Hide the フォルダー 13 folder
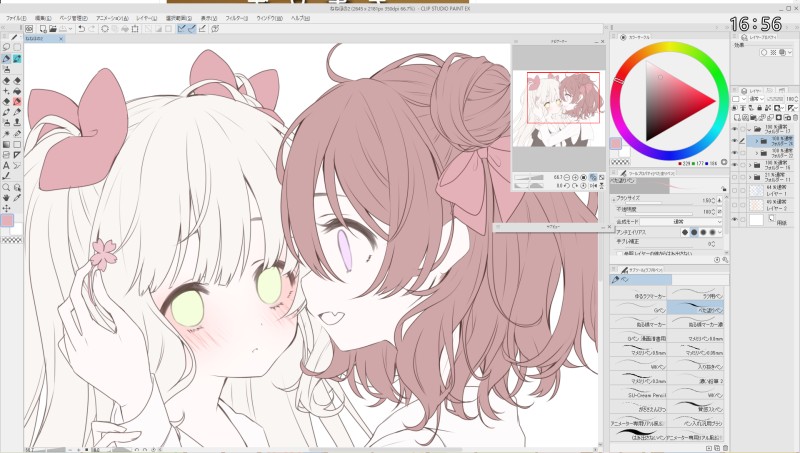Viewport: 800px width, 453px height. [x=735, y=130]
